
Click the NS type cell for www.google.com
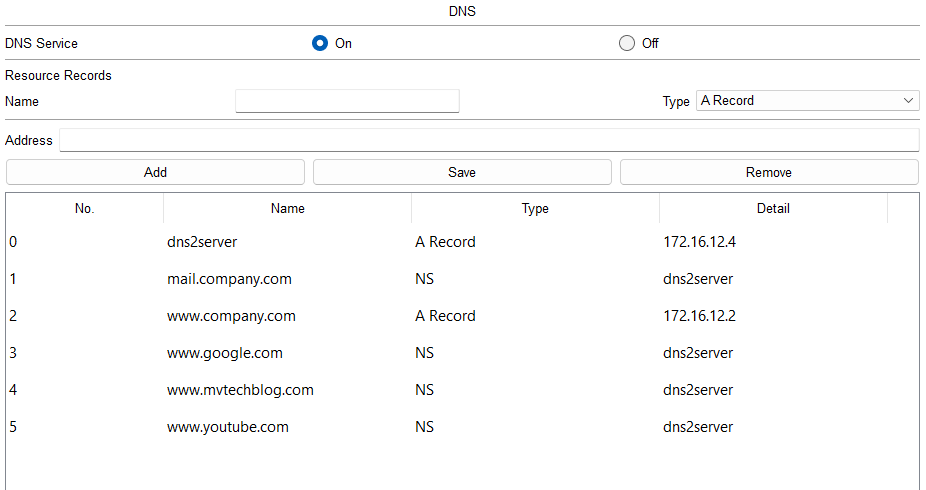(x=425, y=353)
